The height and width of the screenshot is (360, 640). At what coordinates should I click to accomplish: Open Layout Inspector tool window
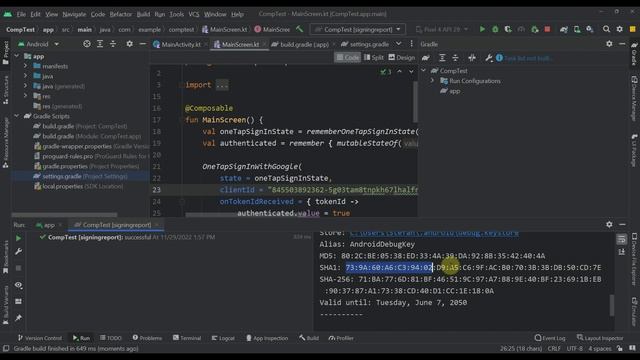[600, 338]
